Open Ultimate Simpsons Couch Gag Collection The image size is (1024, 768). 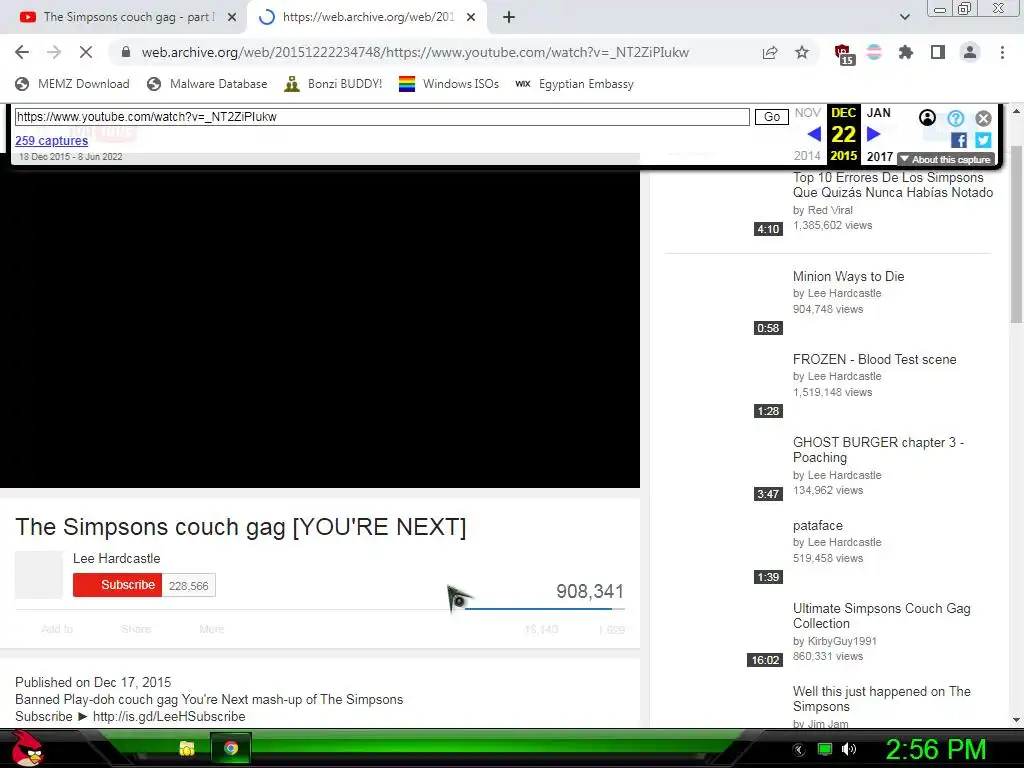coord(882,616)
